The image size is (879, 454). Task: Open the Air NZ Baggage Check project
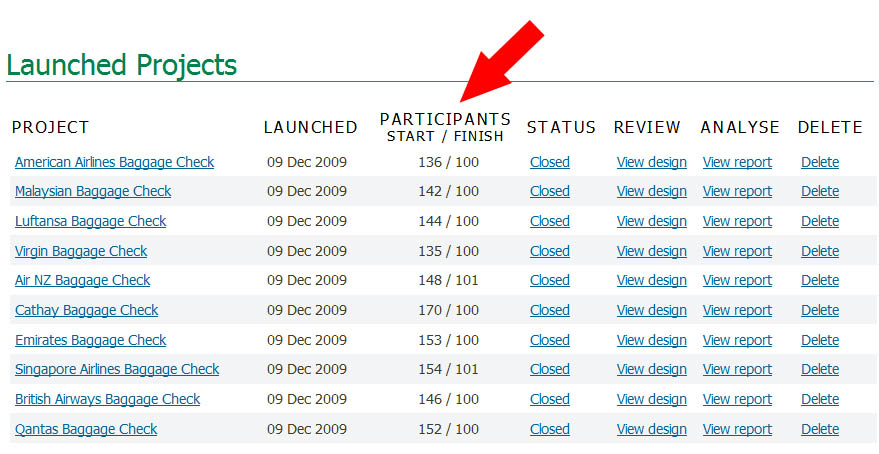82,280
